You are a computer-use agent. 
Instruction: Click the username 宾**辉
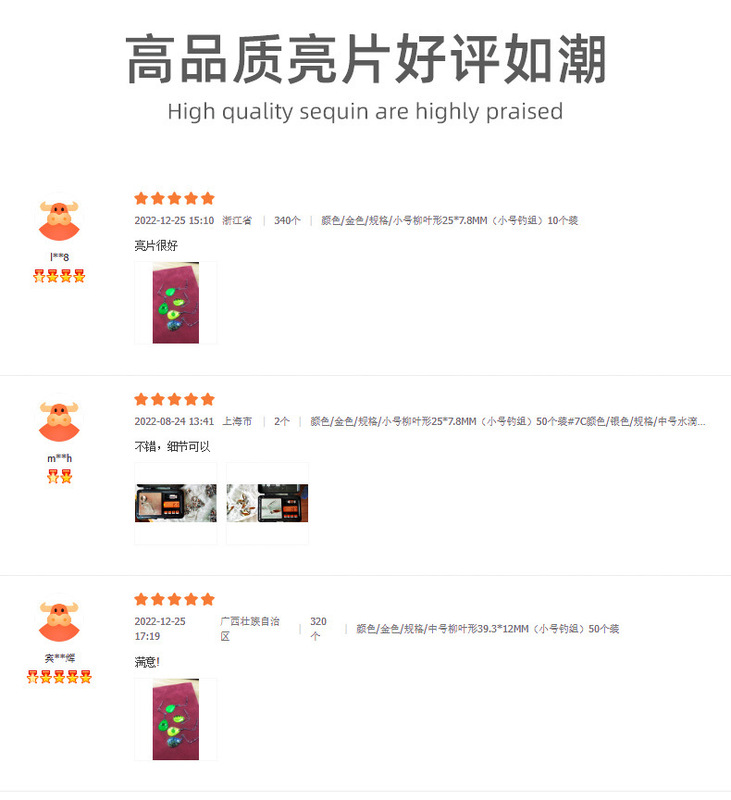tap(59, 658)
